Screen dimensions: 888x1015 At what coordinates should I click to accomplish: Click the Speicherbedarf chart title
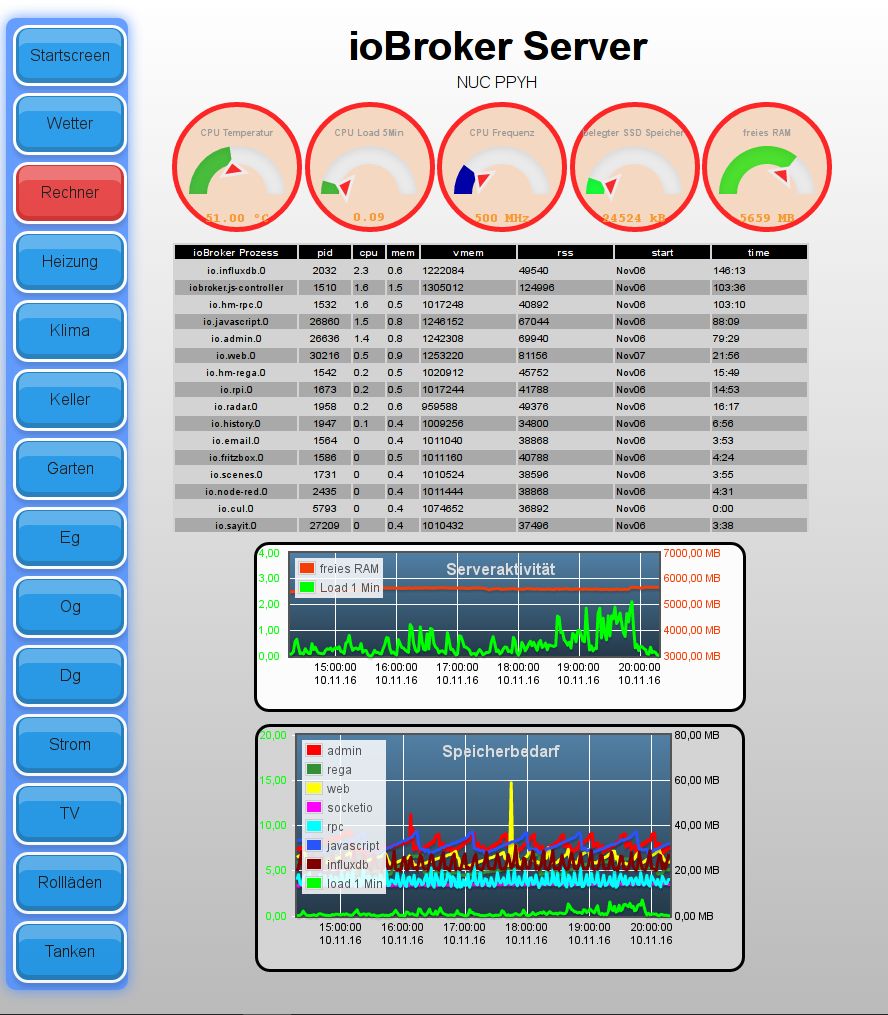[x=500, y=751]
